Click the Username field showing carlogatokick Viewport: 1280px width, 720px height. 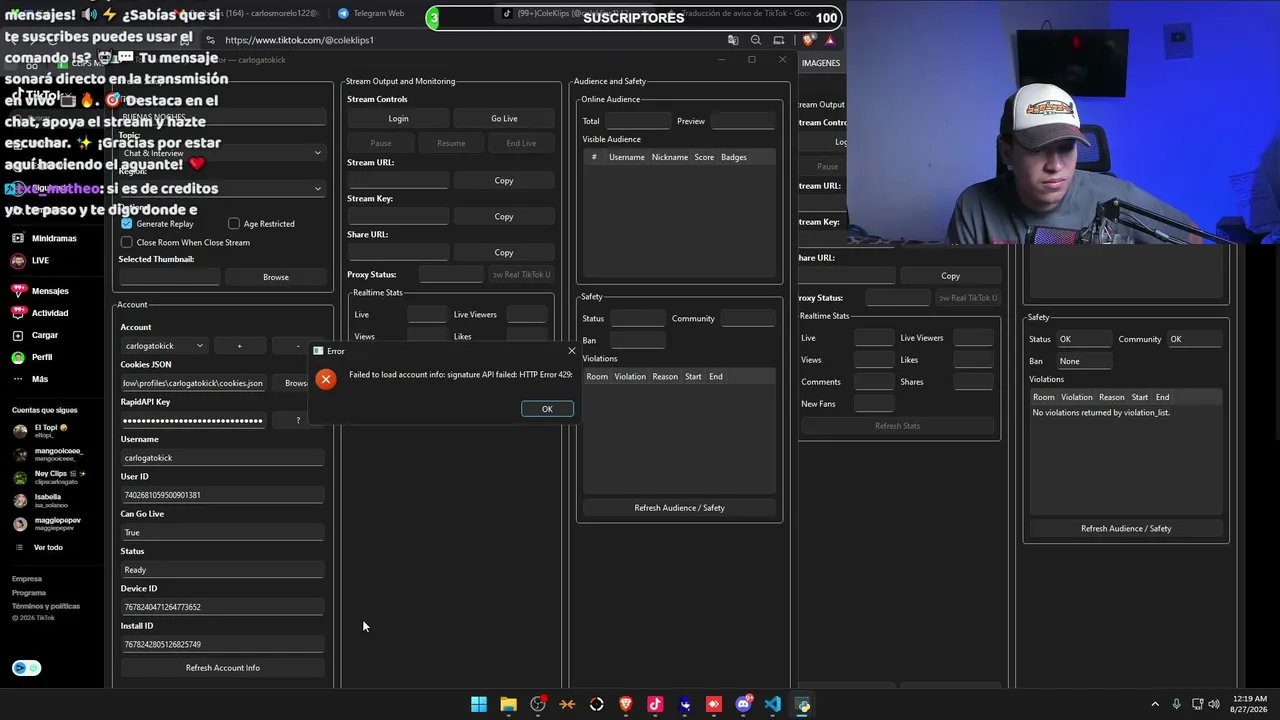pos(223,458)
